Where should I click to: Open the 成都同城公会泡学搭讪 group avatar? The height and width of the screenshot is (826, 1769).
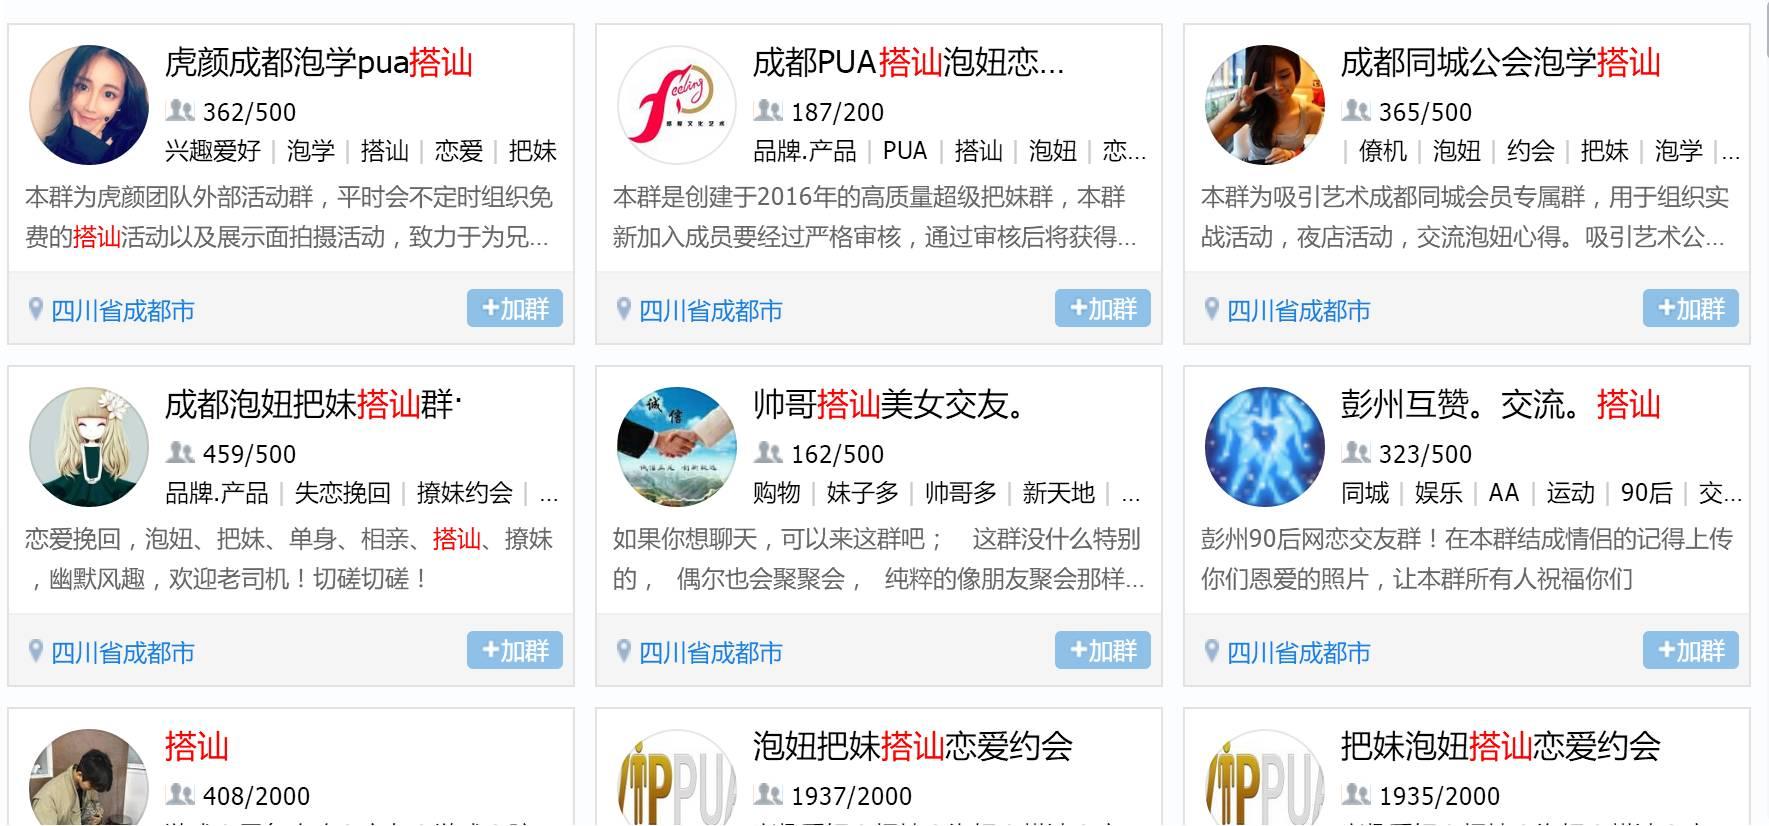coord(1265,105)
